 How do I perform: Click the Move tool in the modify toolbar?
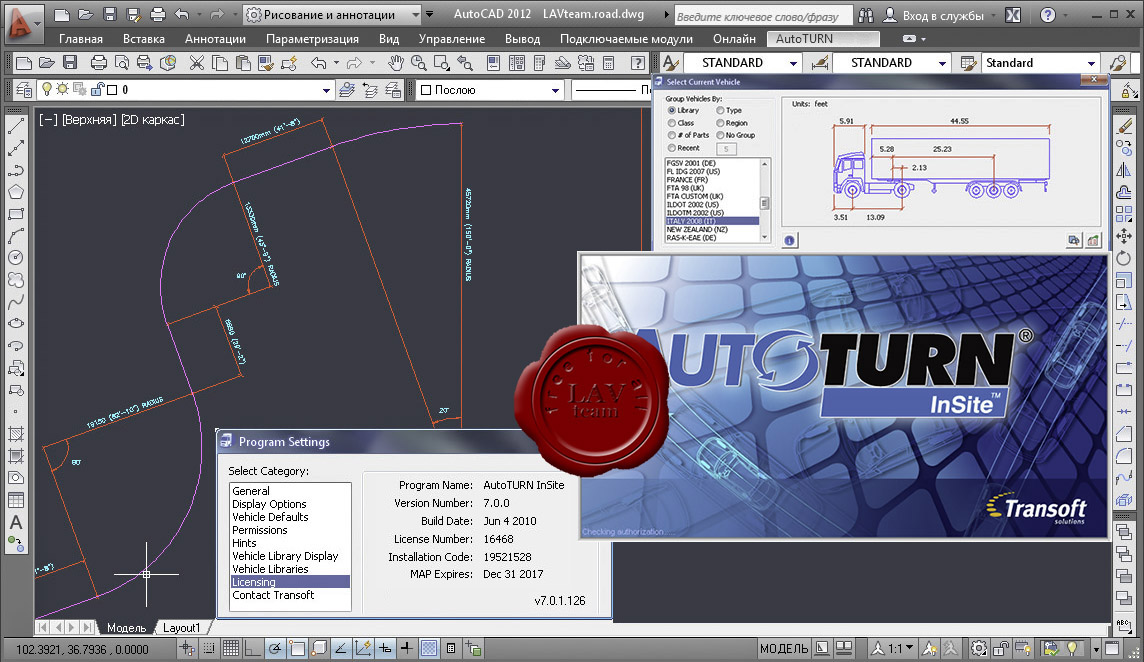pos(1124,236)
